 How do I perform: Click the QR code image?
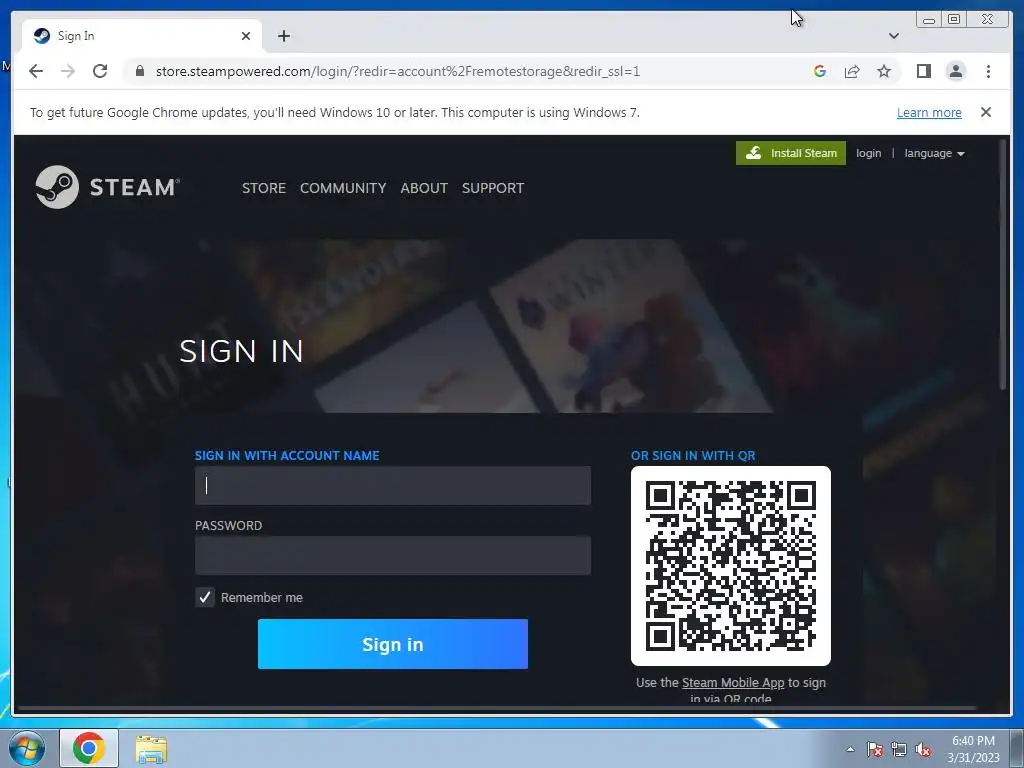click(x=731, y=566)
